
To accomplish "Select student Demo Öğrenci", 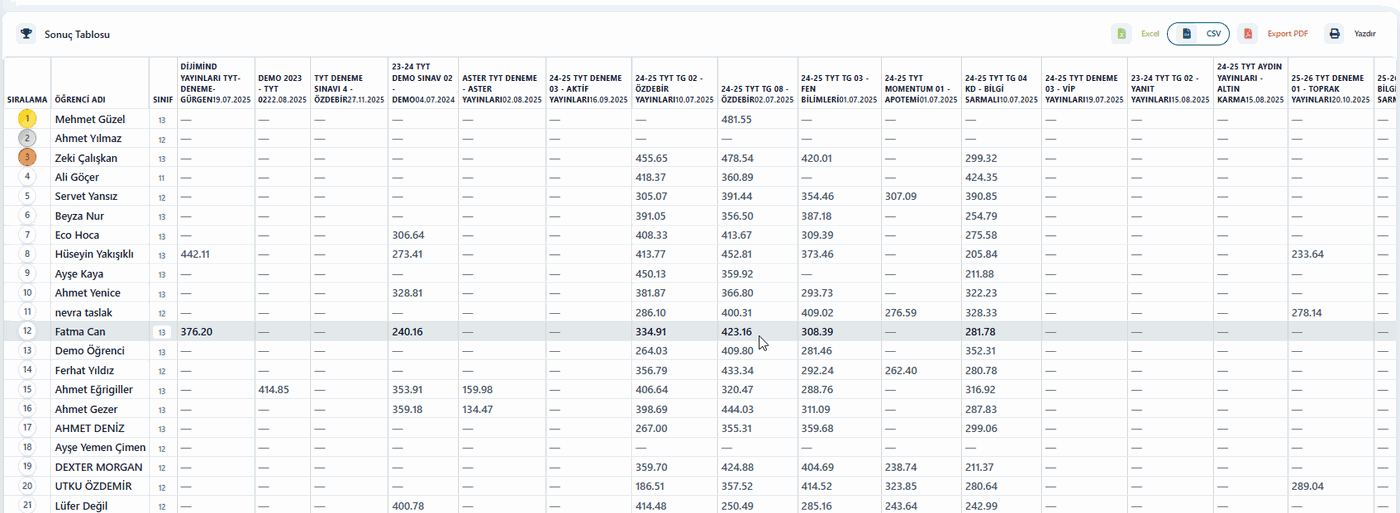I will pos(89,351).
